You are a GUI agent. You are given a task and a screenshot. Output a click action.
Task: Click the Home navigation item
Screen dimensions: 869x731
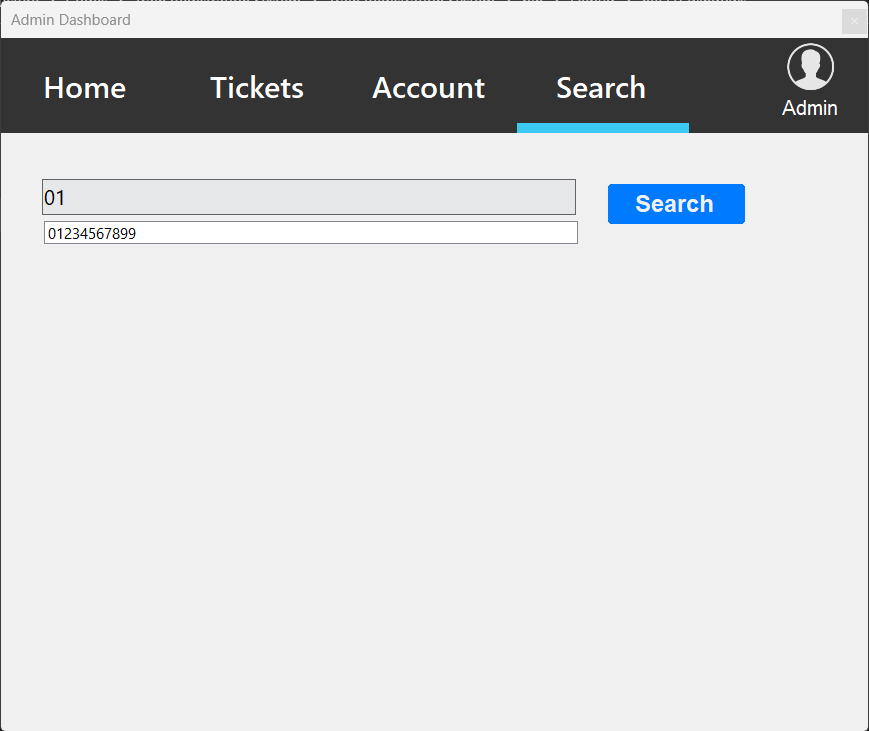(84, 88)
